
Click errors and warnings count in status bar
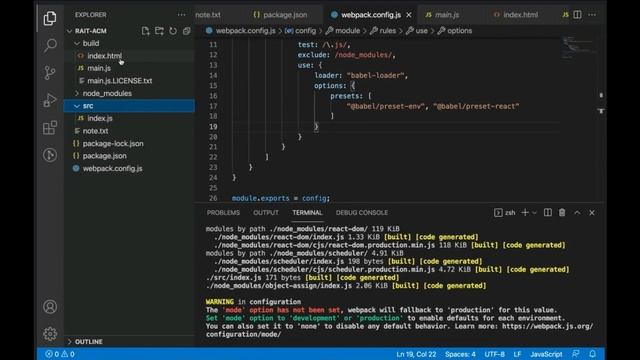(x=60, y=354)
